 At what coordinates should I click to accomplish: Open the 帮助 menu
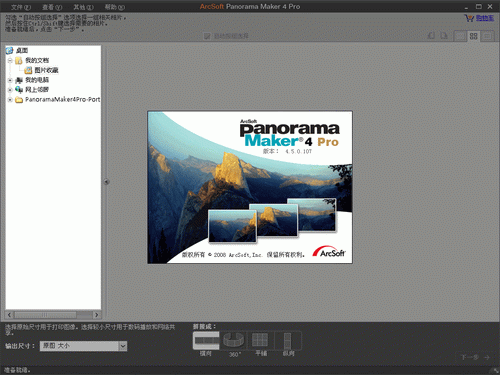pos(115,7)
